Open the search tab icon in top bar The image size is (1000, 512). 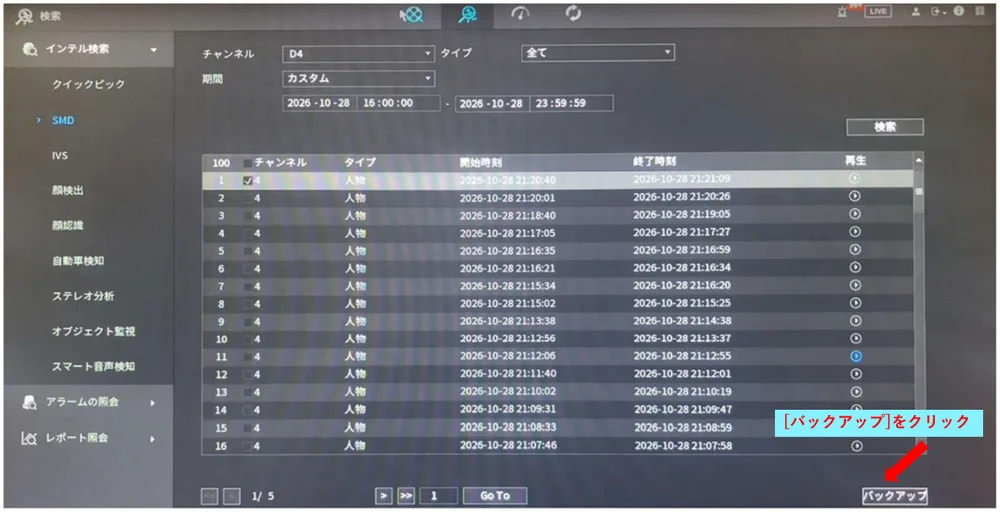(467, 15)
